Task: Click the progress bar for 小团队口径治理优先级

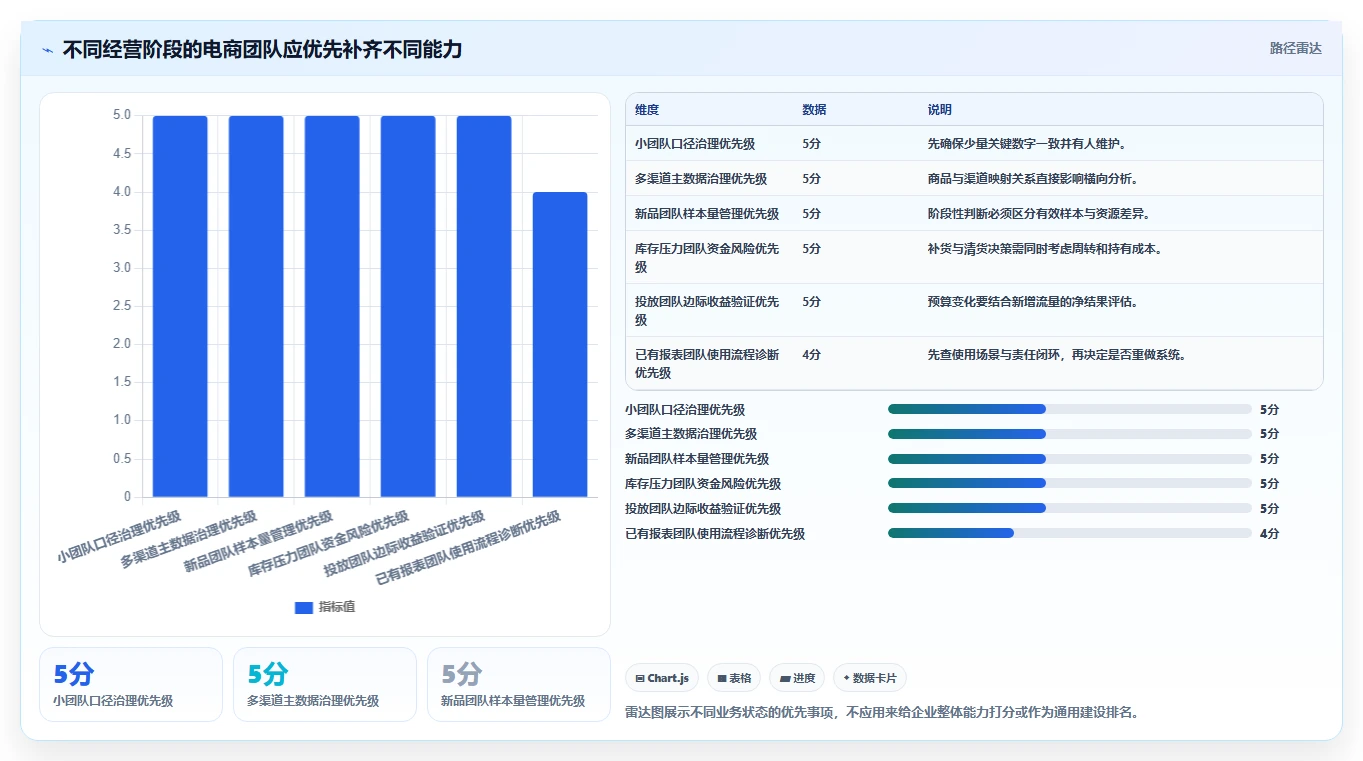Action: tap(1070, 409)
